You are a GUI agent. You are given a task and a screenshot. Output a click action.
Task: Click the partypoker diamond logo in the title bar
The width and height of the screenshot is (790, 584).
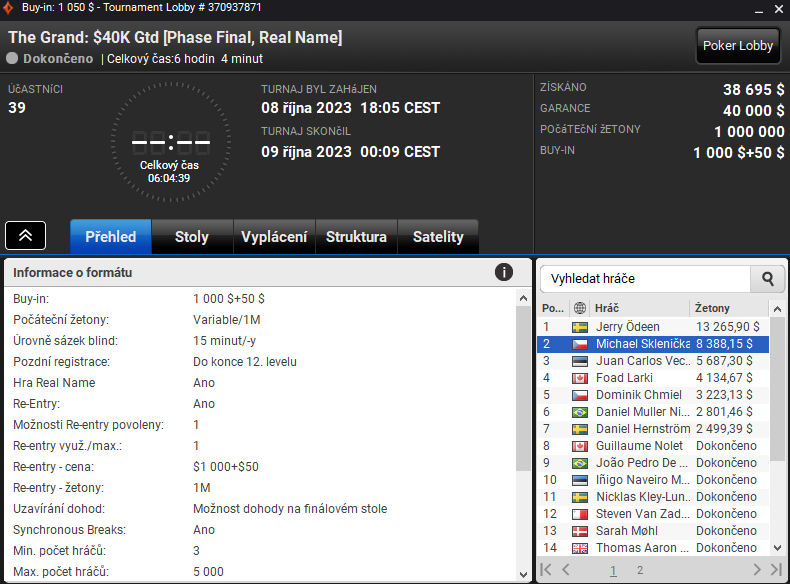pos(8,8)
